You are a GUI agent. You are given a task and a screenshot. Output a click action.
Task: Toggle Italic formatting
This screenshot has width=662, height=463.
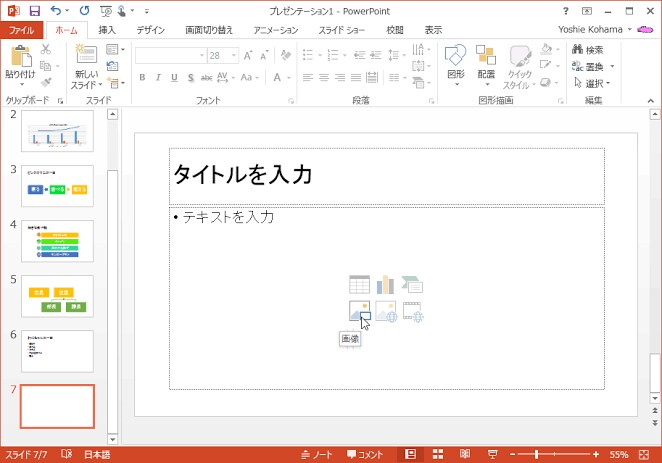tap(158, 77)
